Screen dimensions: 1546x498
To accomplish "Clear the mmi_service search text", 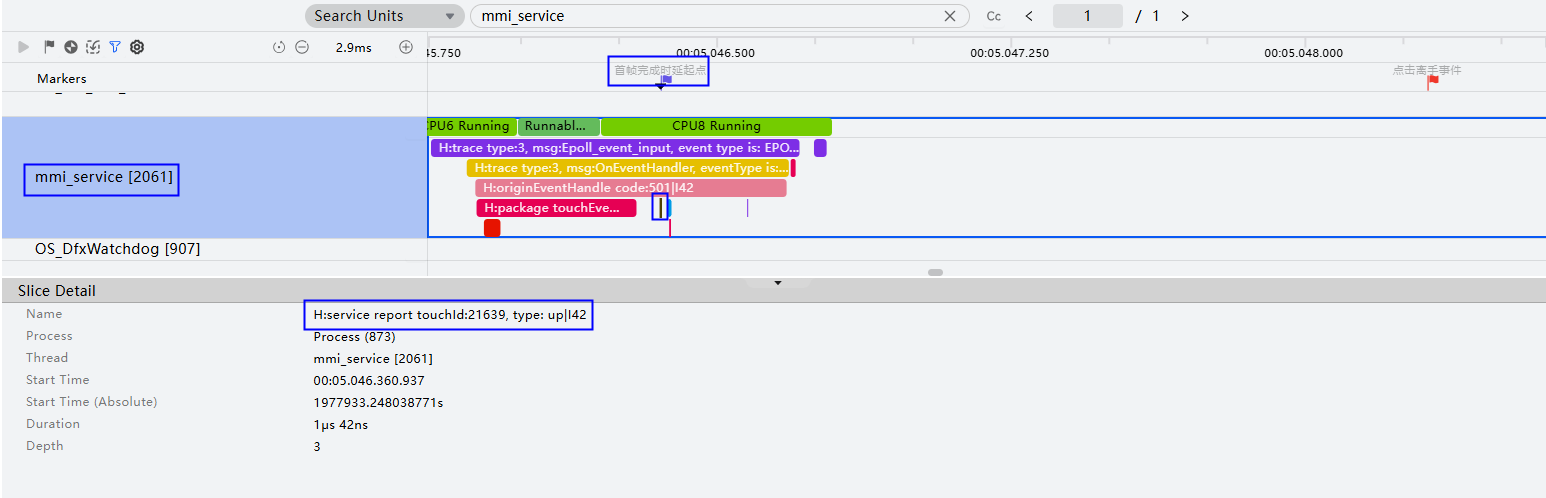I will [x=950, y=16].
